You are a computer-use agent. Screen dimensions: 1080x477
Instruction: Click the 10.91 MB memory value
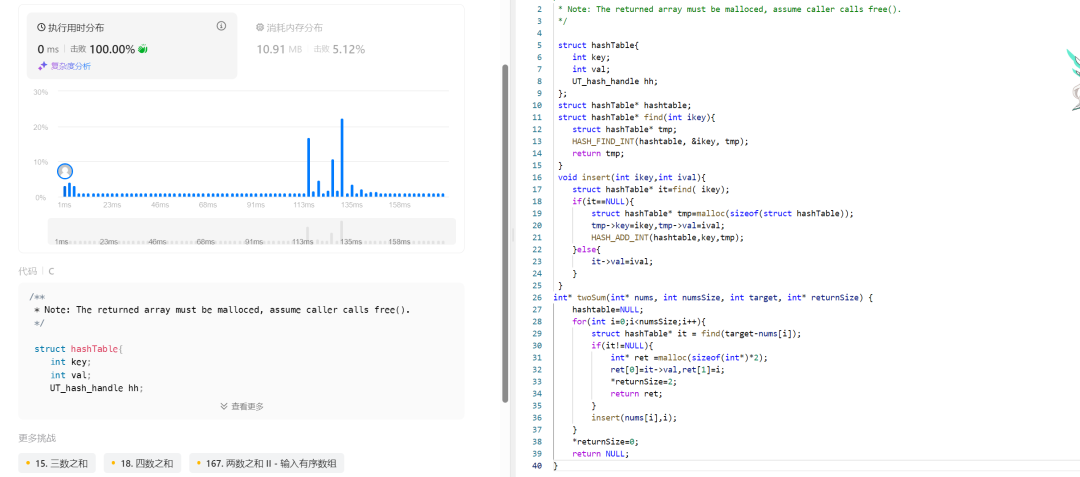[x=279, y=49]
